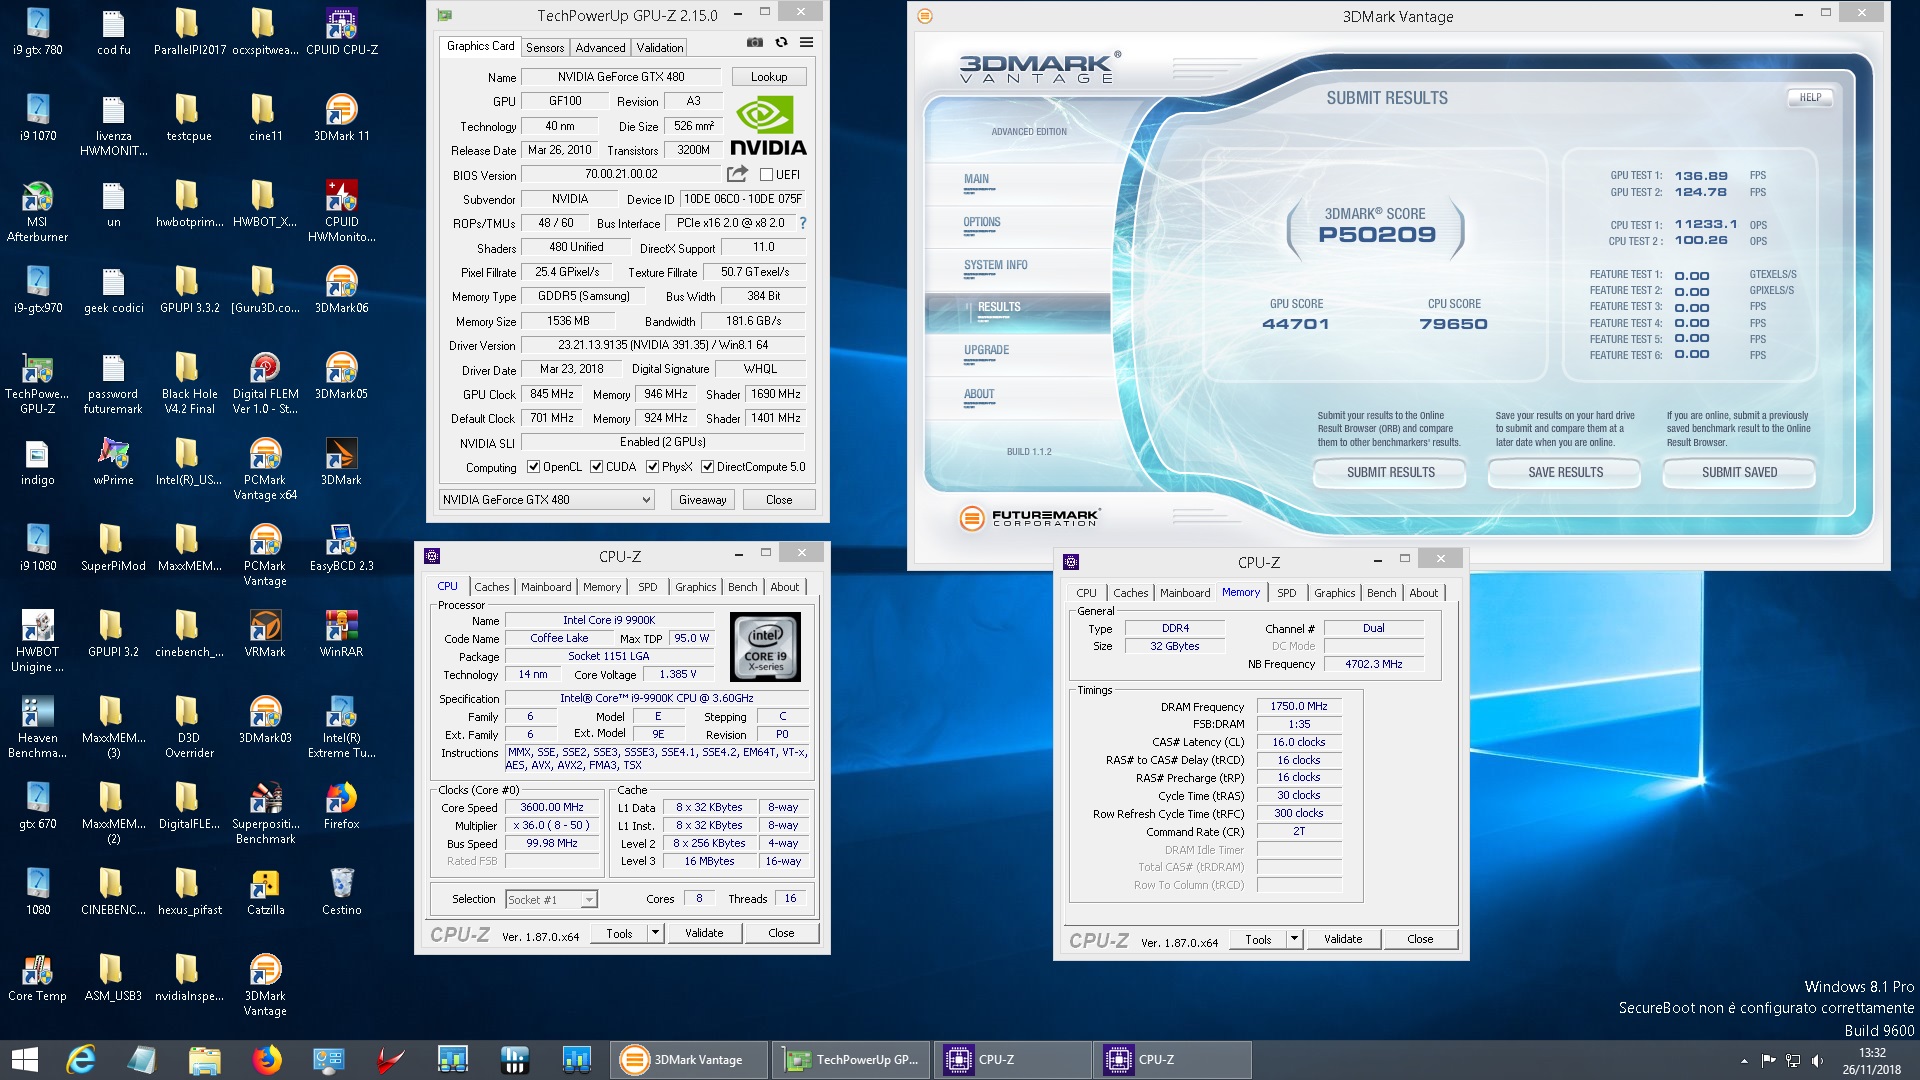The width and height of the screenshot is (1920, 1080).
Task: Open the WinRAR desktop icon
Action: click(x=341, y=634)
